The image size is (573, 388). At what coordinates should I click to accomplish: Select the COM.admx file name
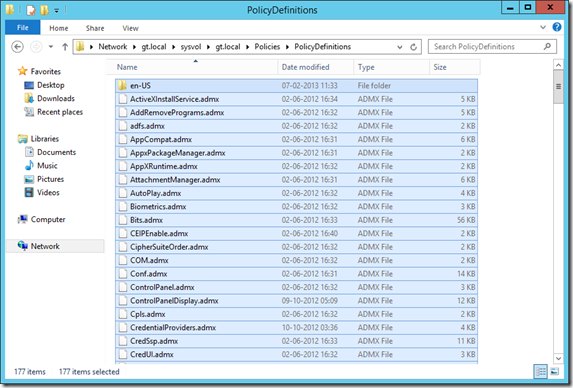click(149, 260)
